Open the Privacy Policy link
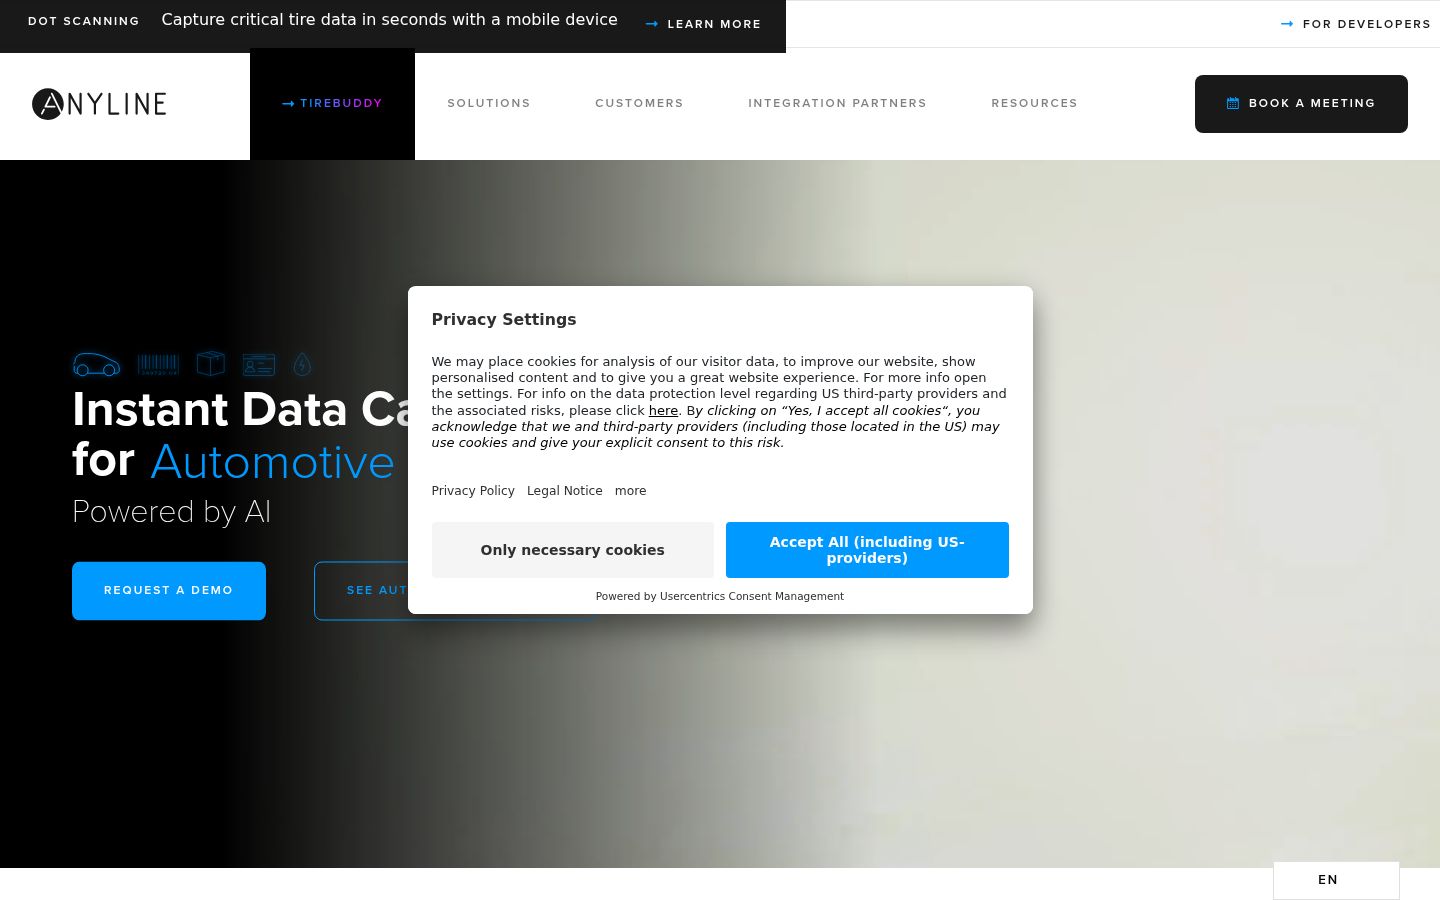 tap(473, 491)
